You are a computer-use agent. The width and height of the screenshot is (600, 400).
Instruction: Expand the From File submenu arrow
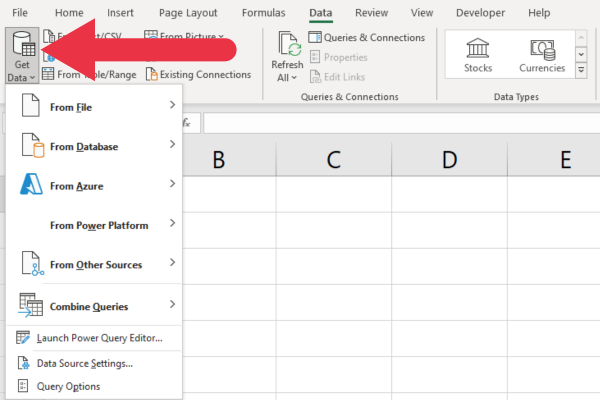[172, 105]
